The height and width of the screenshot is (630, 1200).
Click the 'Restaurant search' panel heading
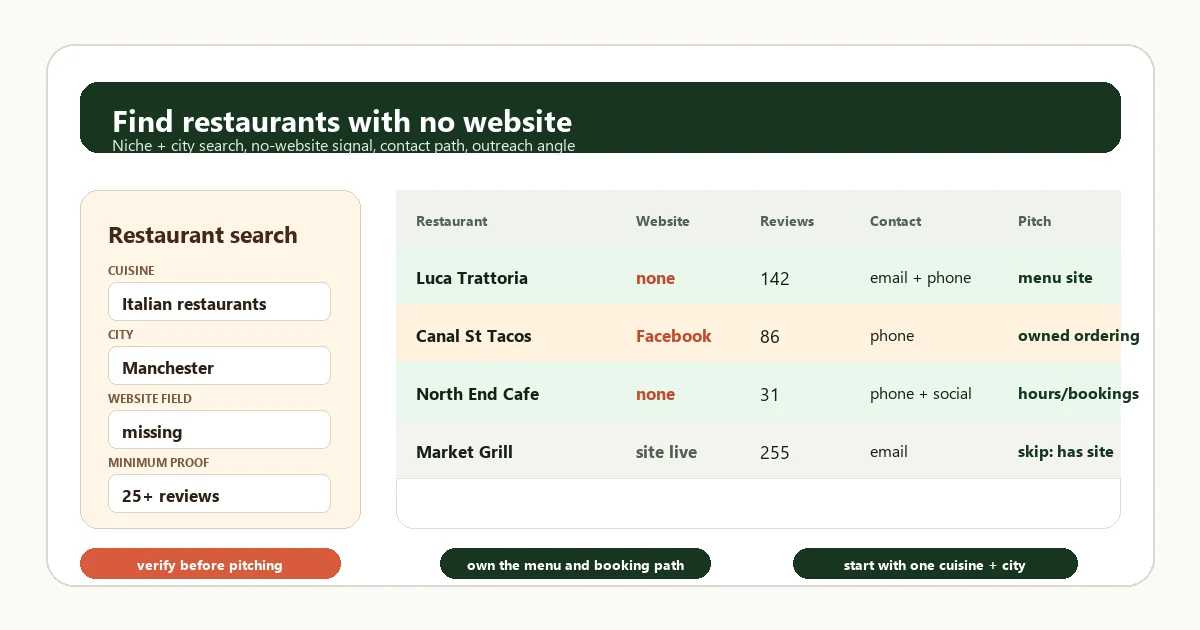tap(203, 235)
